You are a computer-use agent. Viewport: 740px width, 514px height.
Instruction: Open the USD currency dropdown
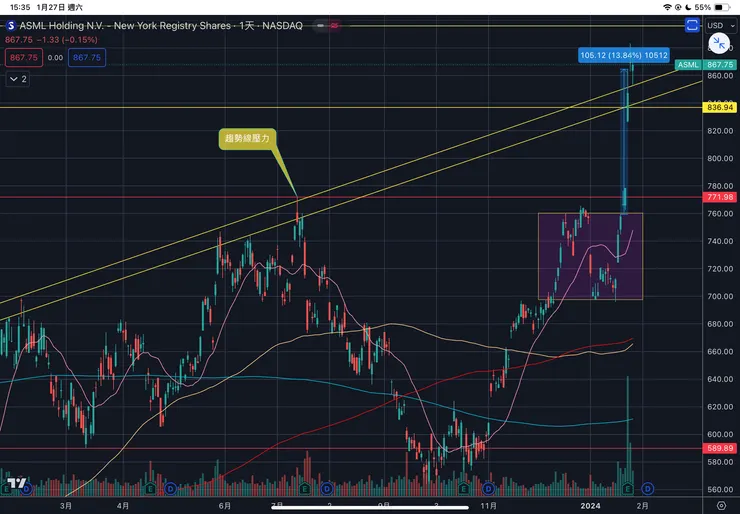click(x=720, y=25)
